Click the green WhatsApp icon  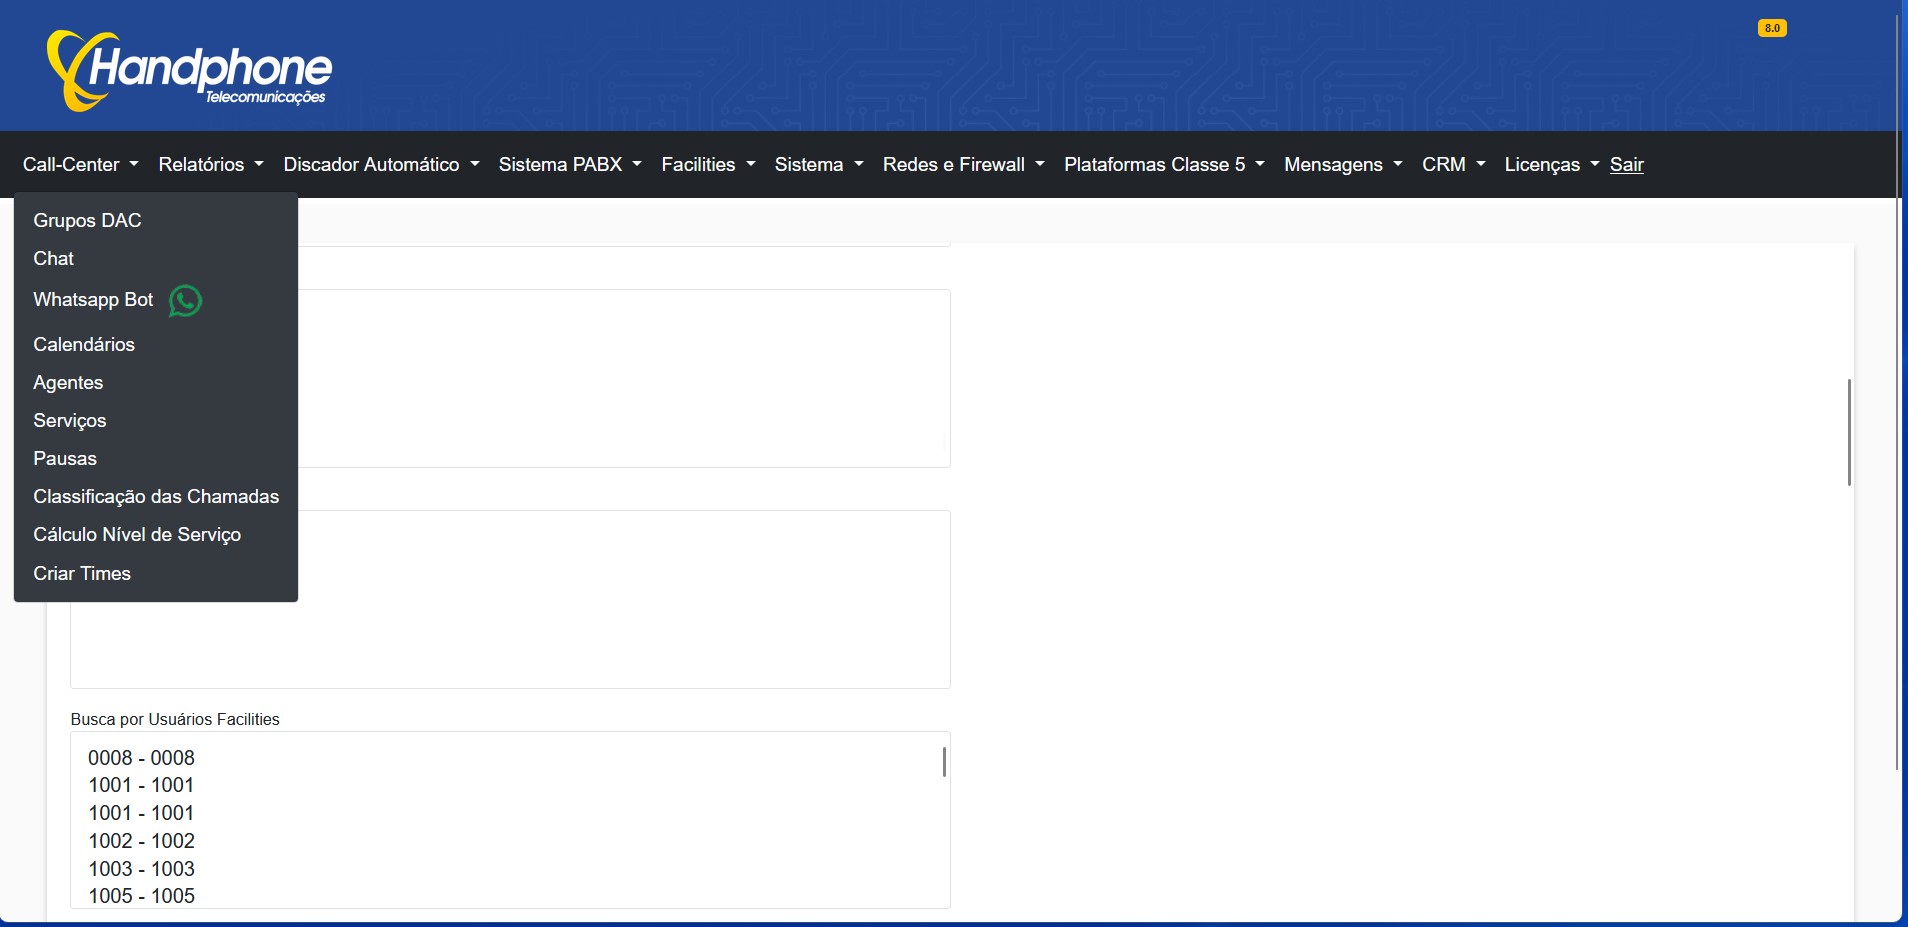coord(185,300)
